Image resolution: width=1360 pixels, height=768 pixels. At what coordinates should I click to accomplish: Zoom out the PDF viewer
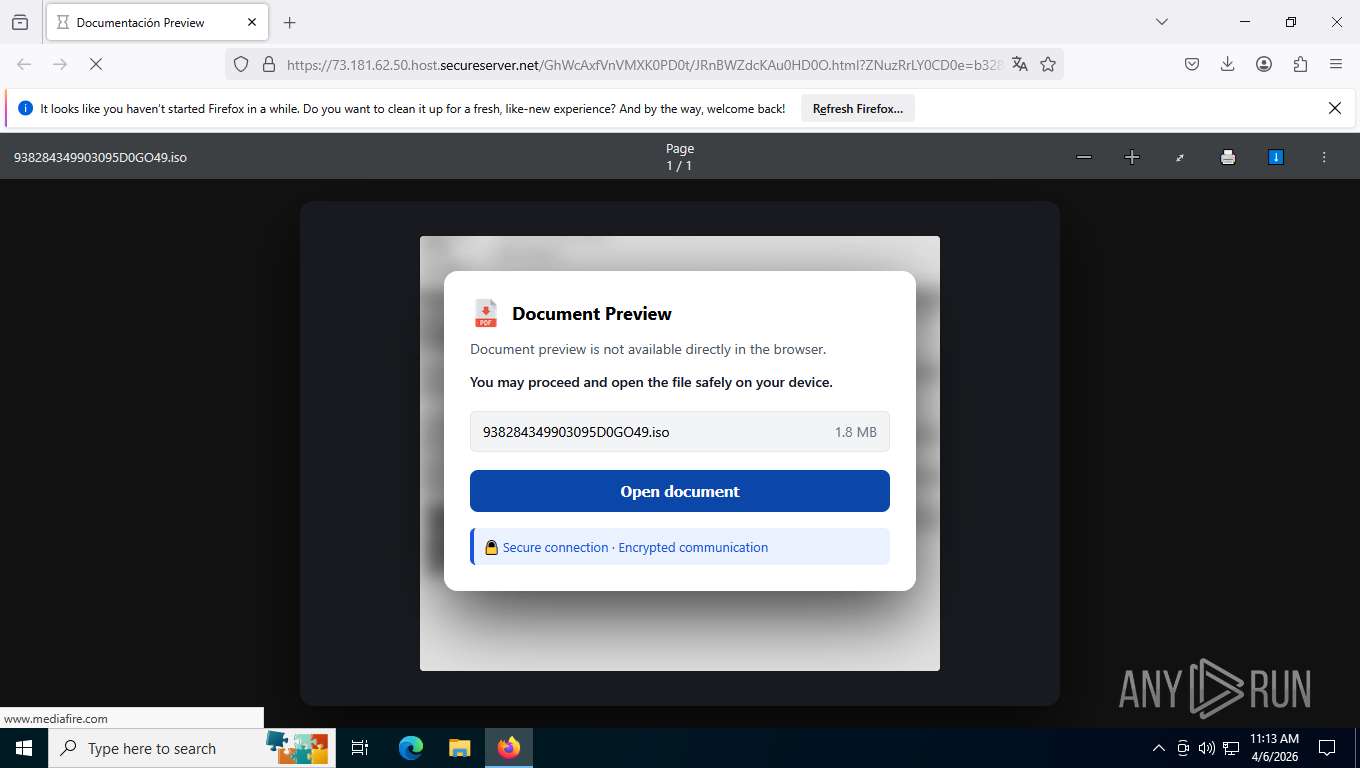pos(1084,157)
